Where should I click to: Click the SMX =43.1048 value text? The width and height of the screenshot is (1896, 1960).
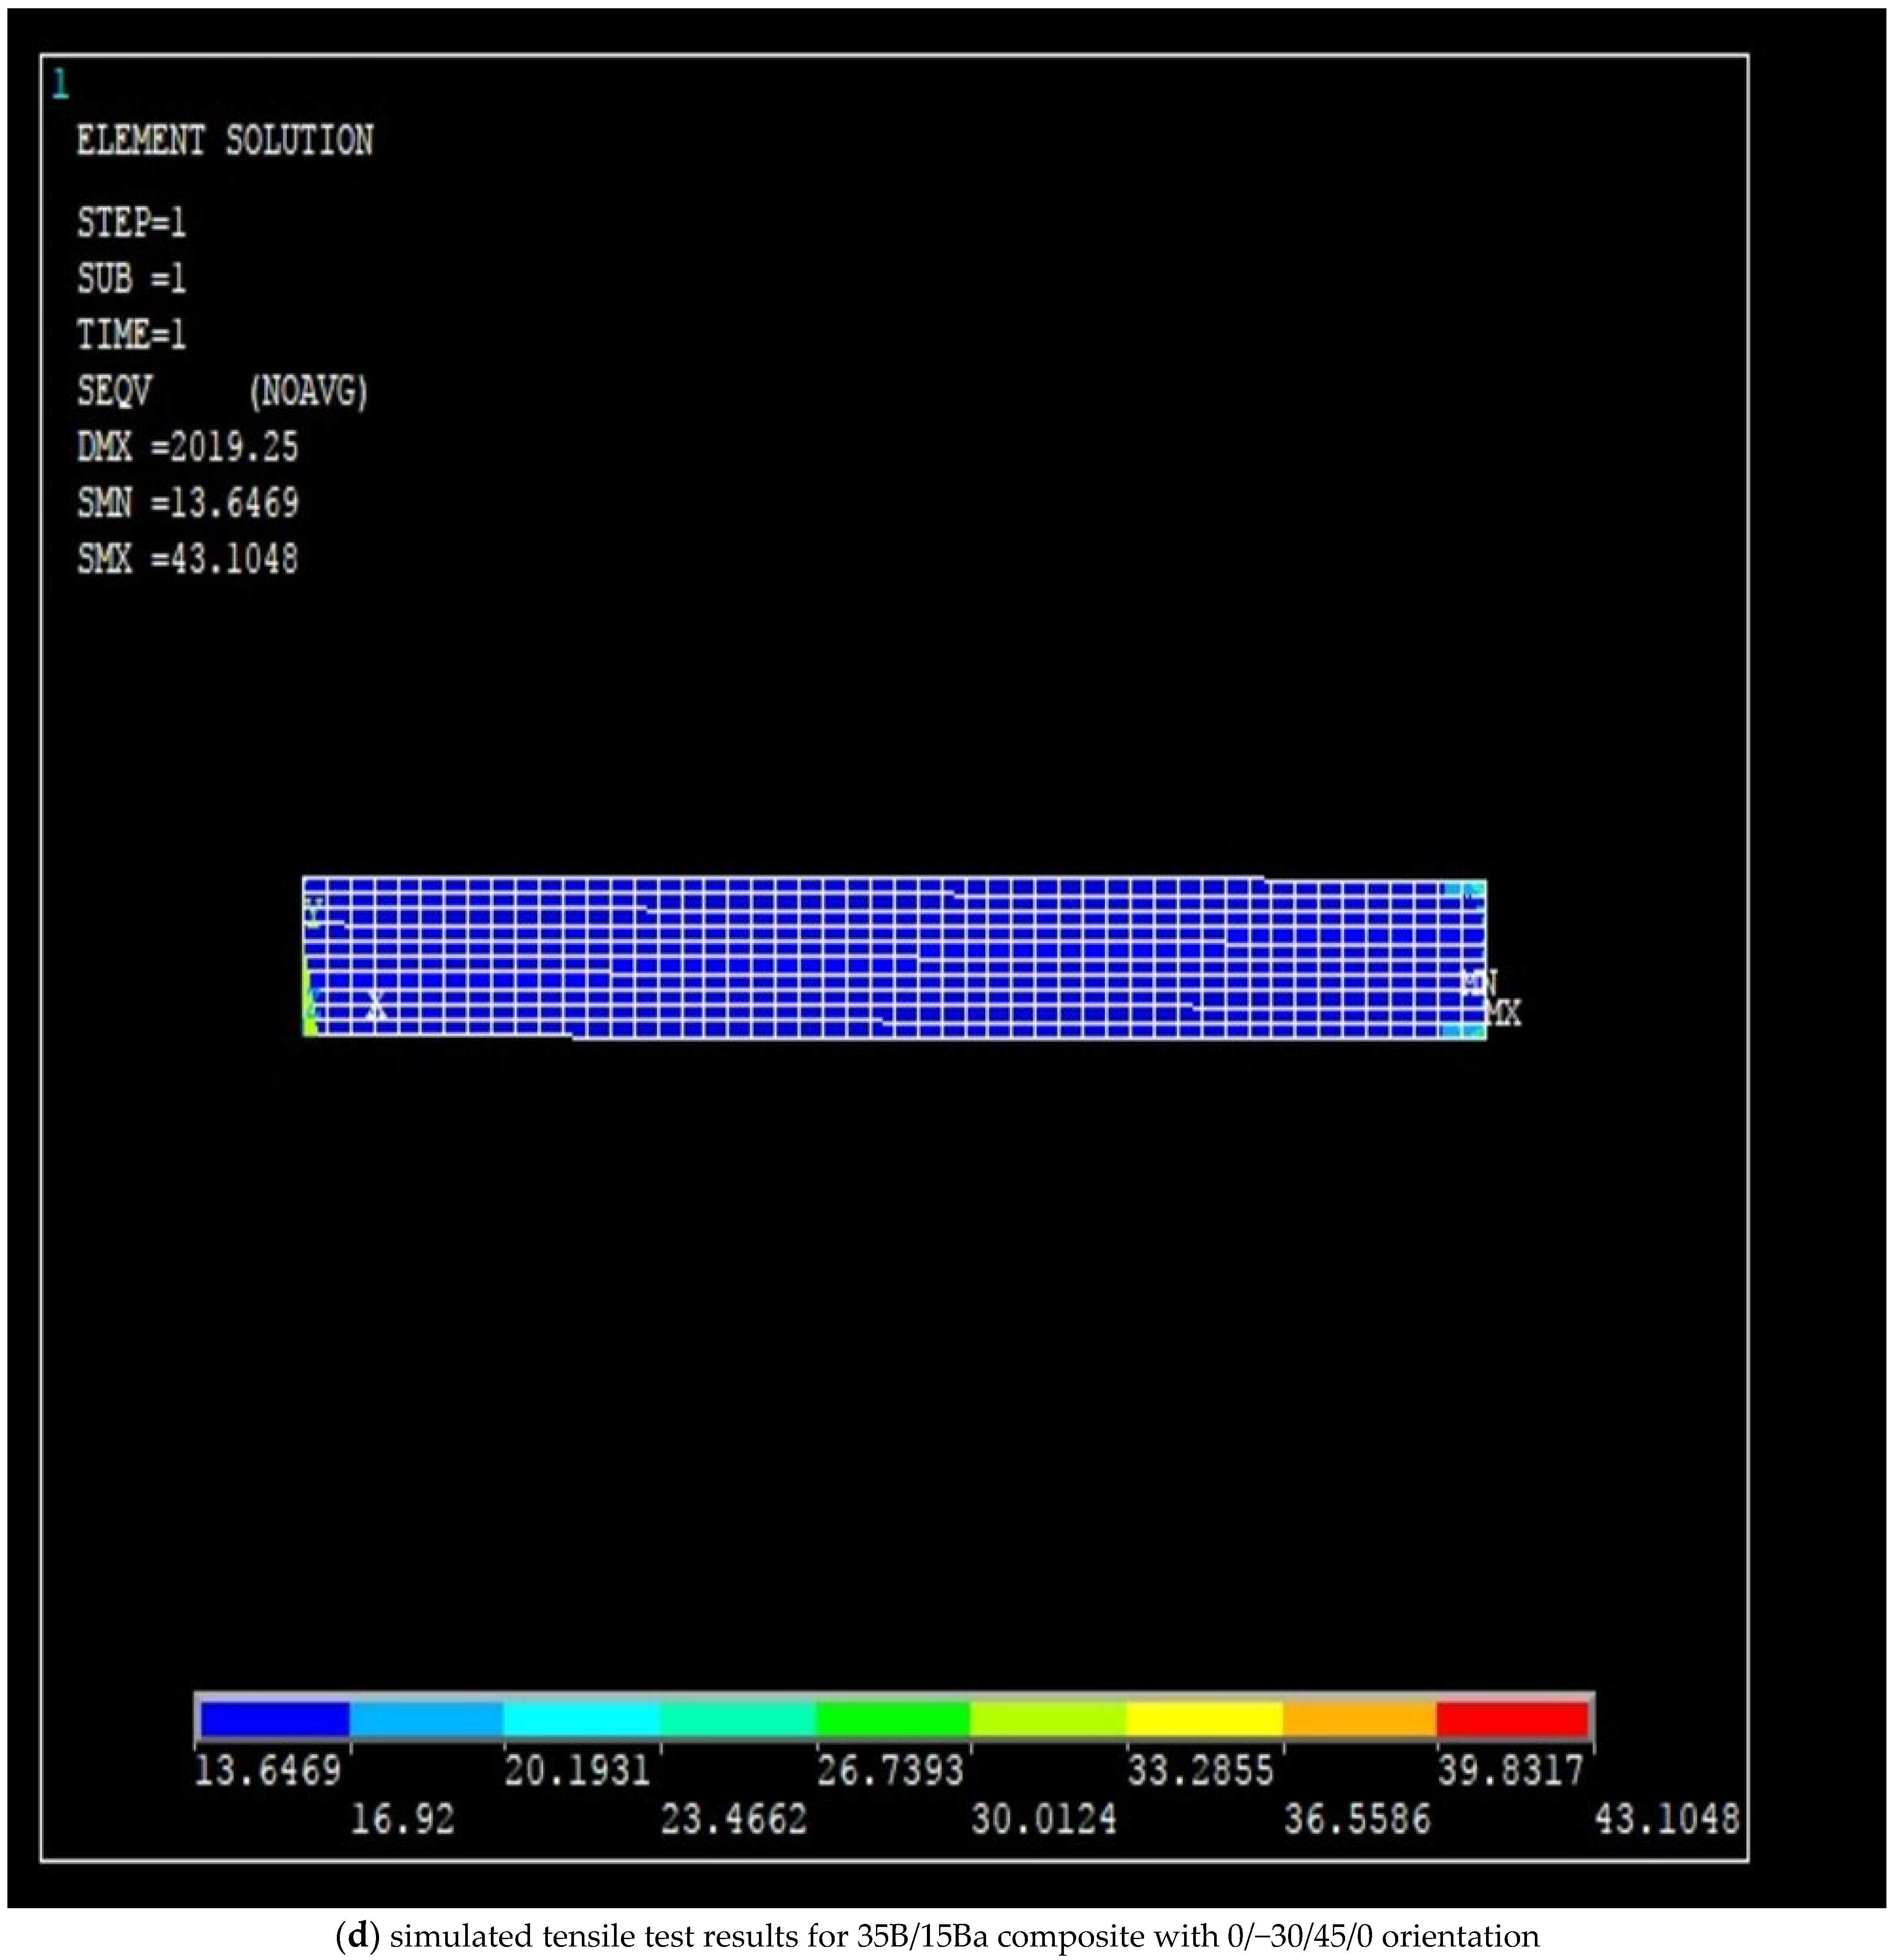click(188, 559)
